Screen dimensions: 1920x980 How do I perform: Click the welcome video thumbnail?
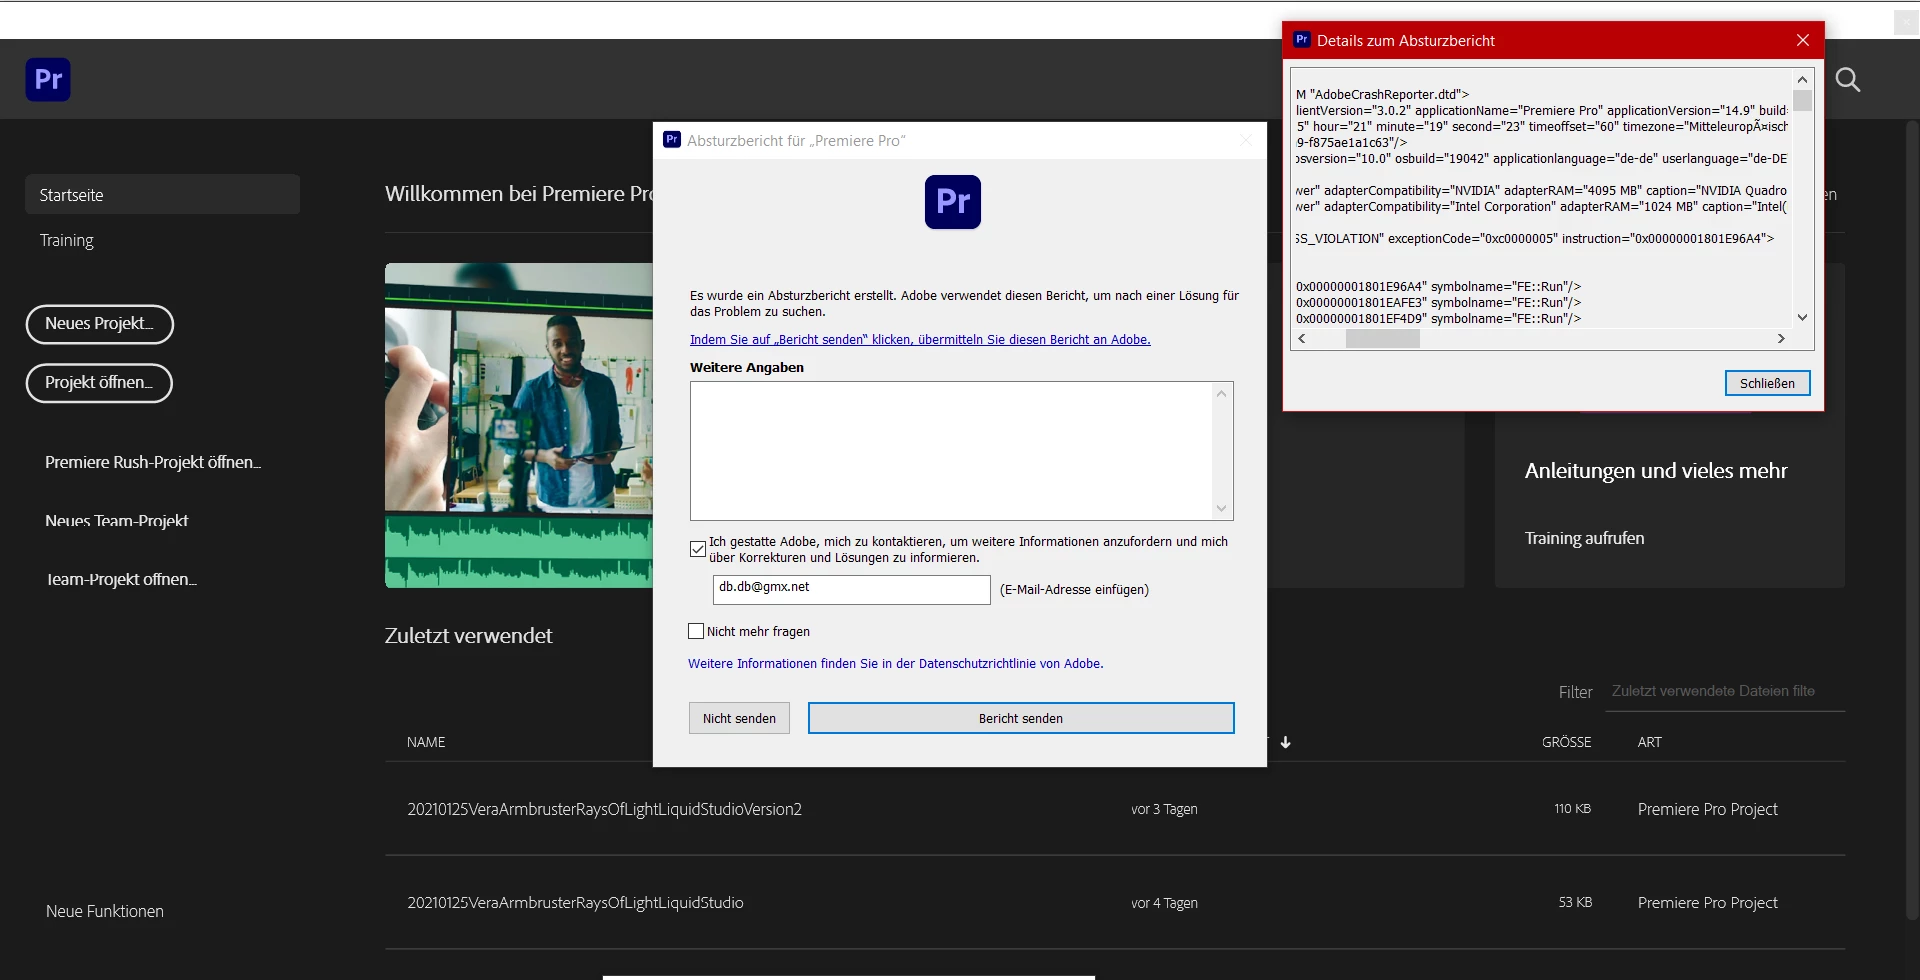(519, 425)
